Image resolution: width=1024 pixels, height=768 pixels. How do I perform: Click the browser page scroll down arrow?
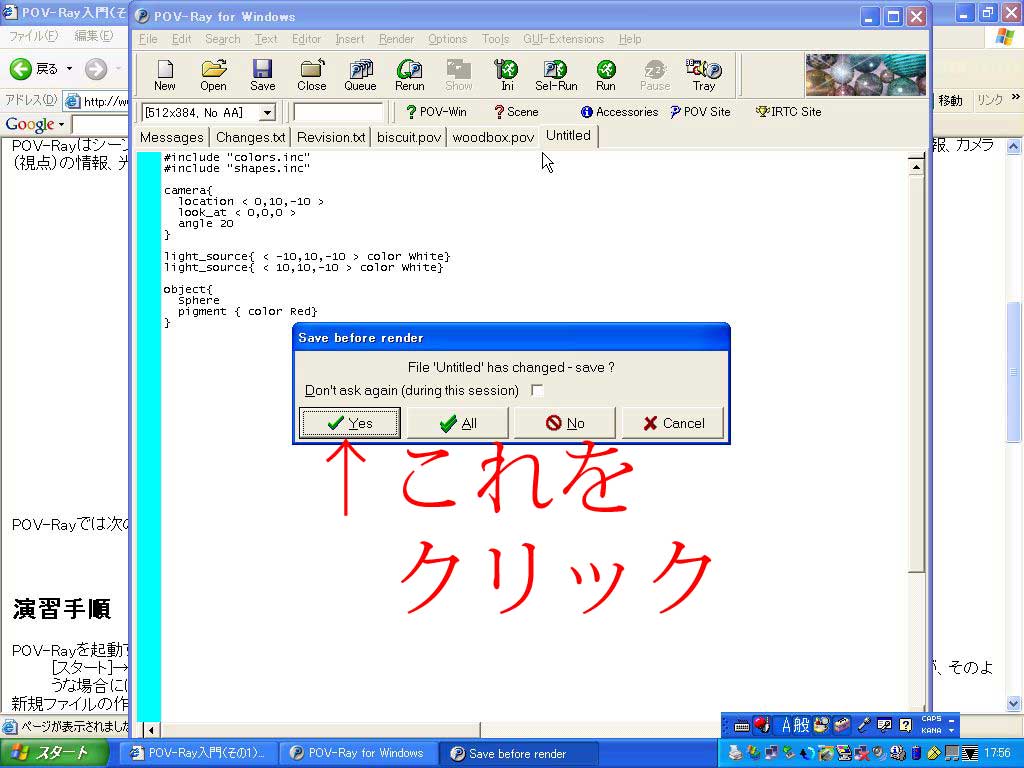(x=1014, y=703)
